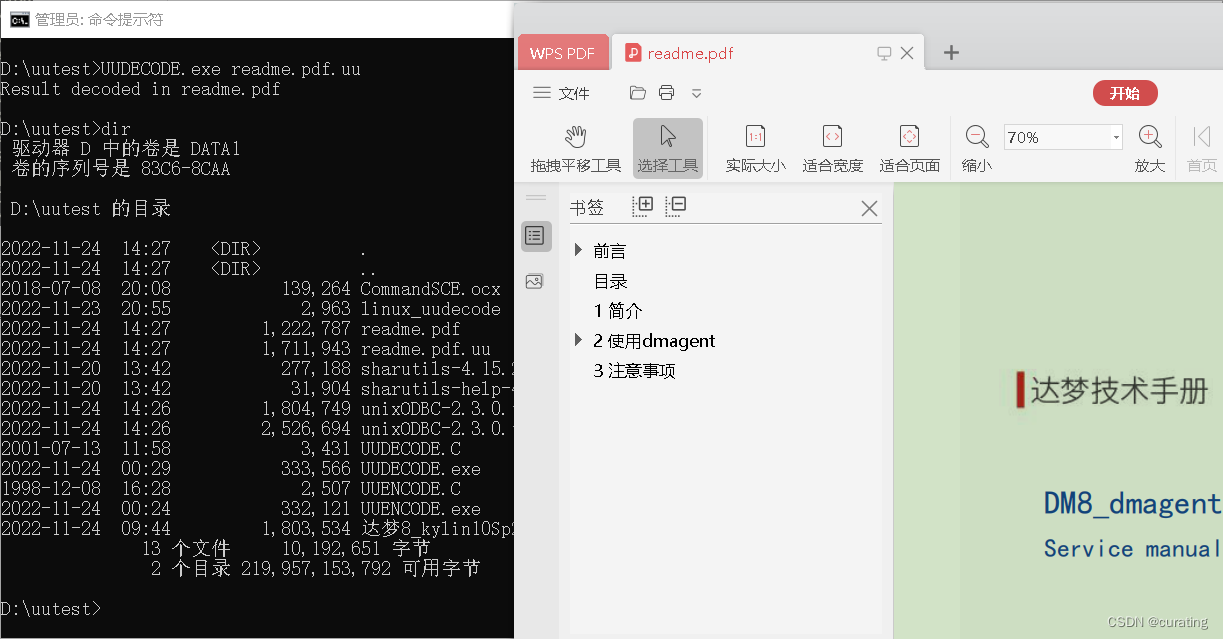Toggle the bookmark list panel sidebar icon
The height and width of the screenshot is (639, 1223).
pyautogui.click(x=535, y=236)
